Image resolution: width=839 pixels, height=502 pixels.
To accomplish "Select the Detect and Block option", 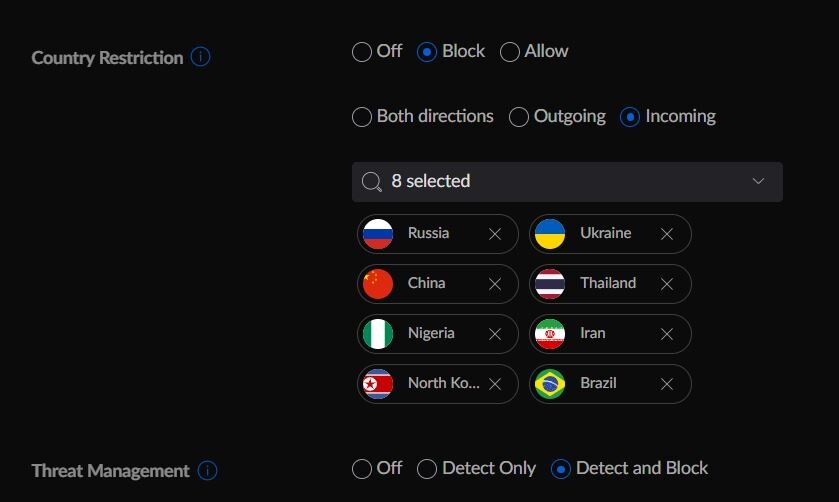I will (561, 469).
